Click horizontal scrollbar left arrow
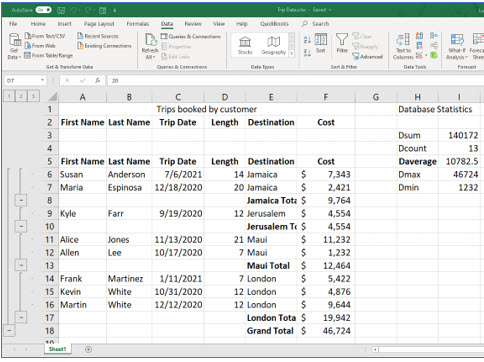Image resolution: width=484 pixels, height=362 pixels. [375, 349]
